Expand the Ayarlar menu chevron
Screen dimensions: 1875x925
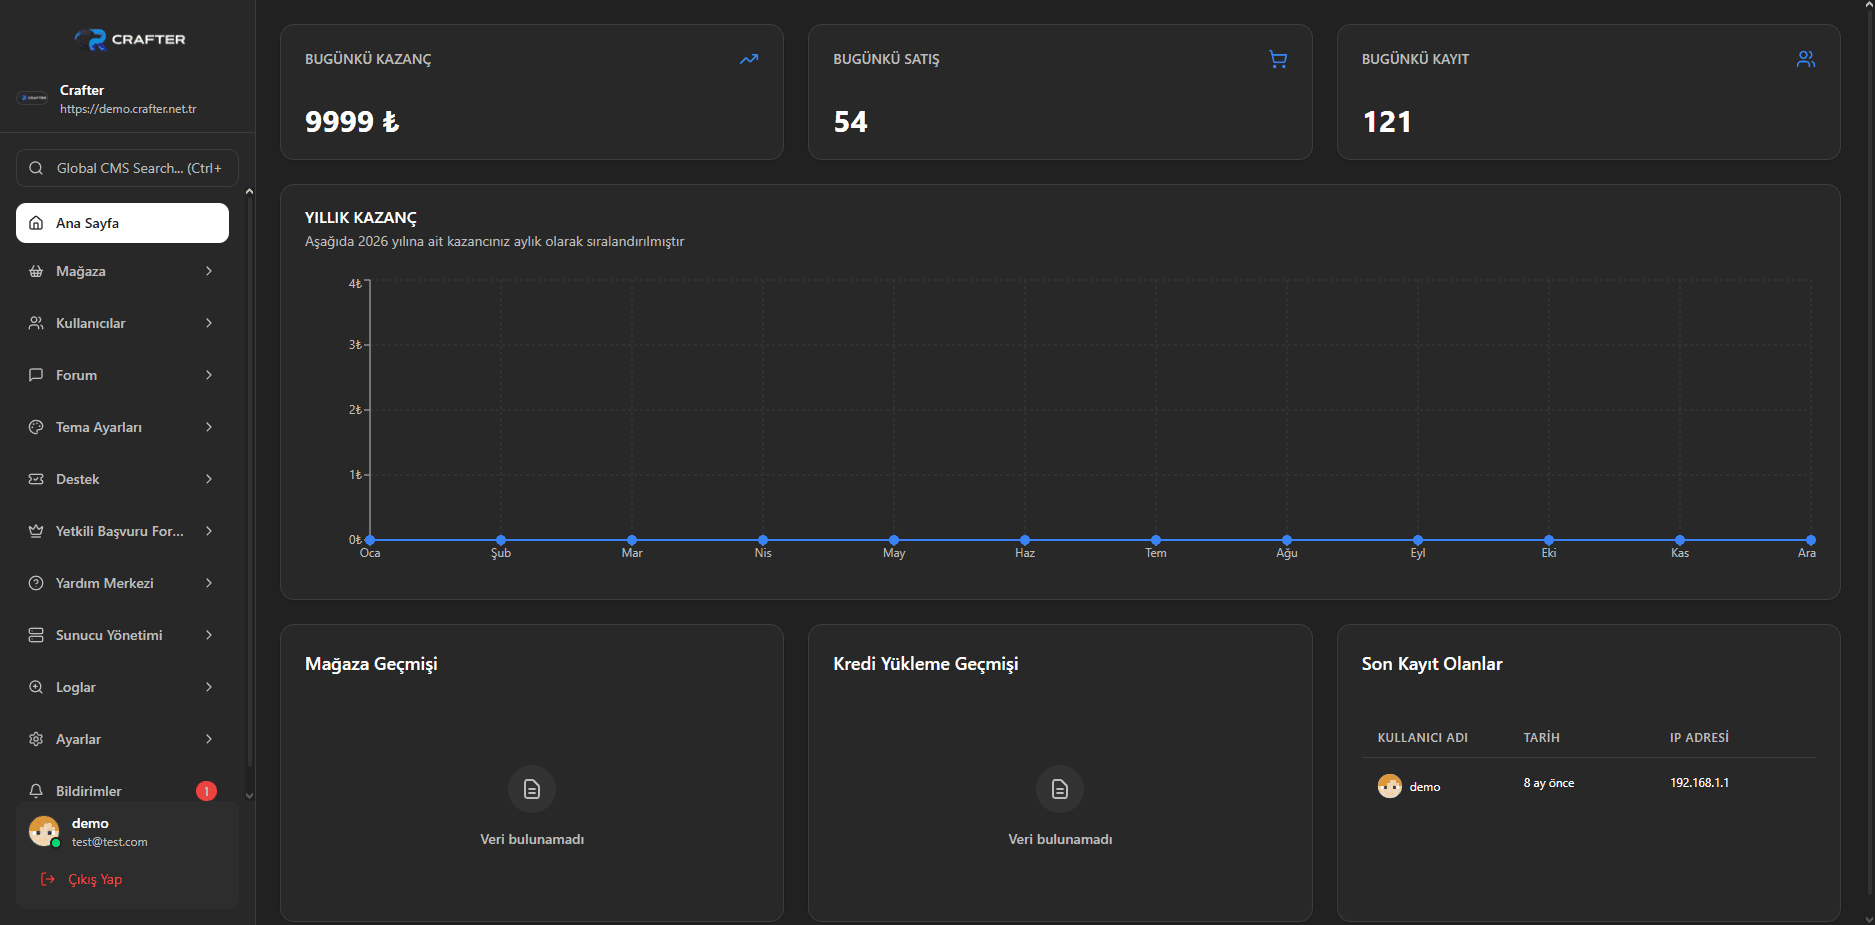tap(208, 739)
